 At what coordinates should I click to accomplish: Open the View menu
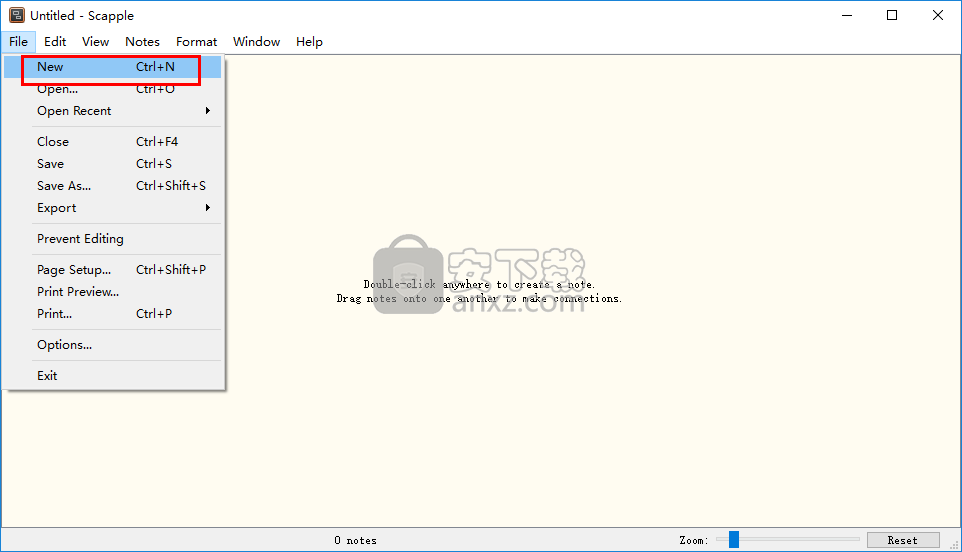tap(95, 42)
